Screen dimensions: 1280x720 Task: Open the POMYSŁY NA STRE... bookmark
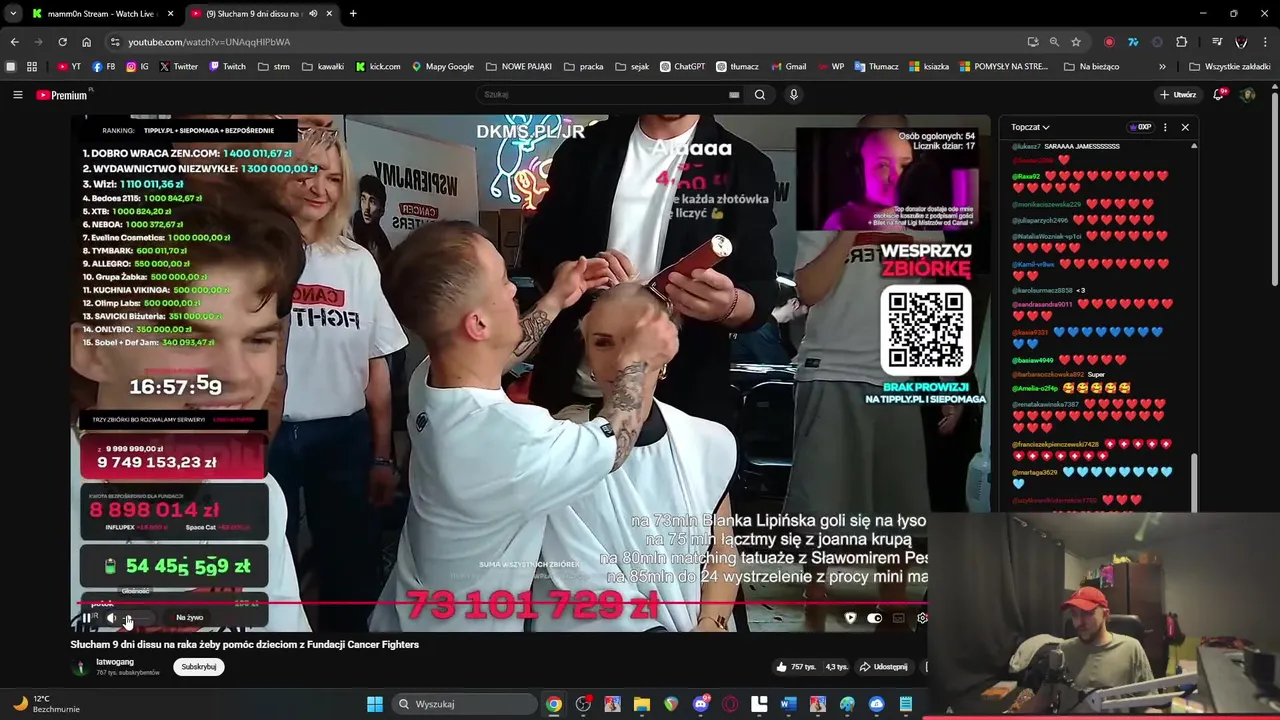click(x=1004, y=67)
